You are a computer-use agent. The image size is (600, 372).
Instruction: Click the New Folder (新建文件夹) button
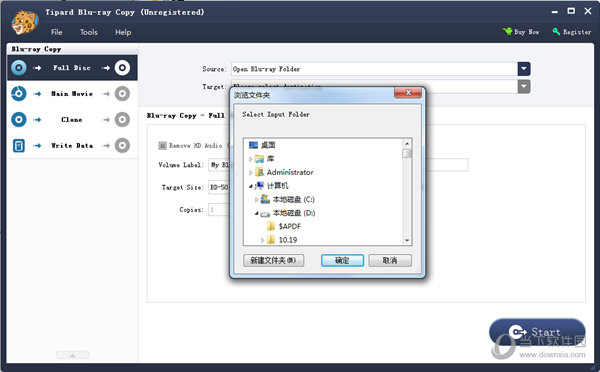(274, 260)
